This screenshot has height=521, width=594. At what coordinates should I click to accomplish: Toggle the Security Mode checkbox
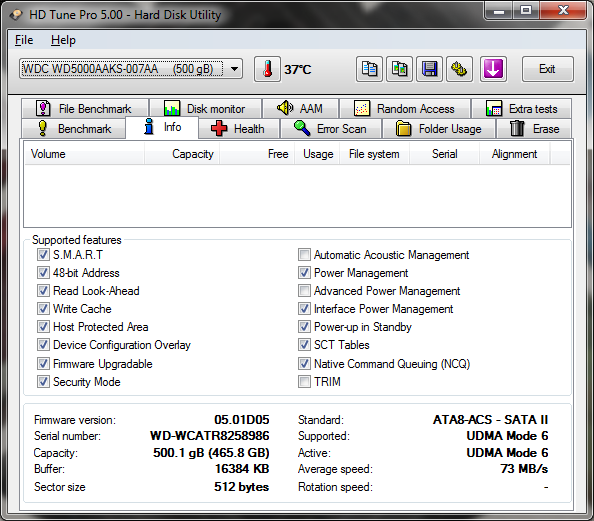(x=43, y=382)
